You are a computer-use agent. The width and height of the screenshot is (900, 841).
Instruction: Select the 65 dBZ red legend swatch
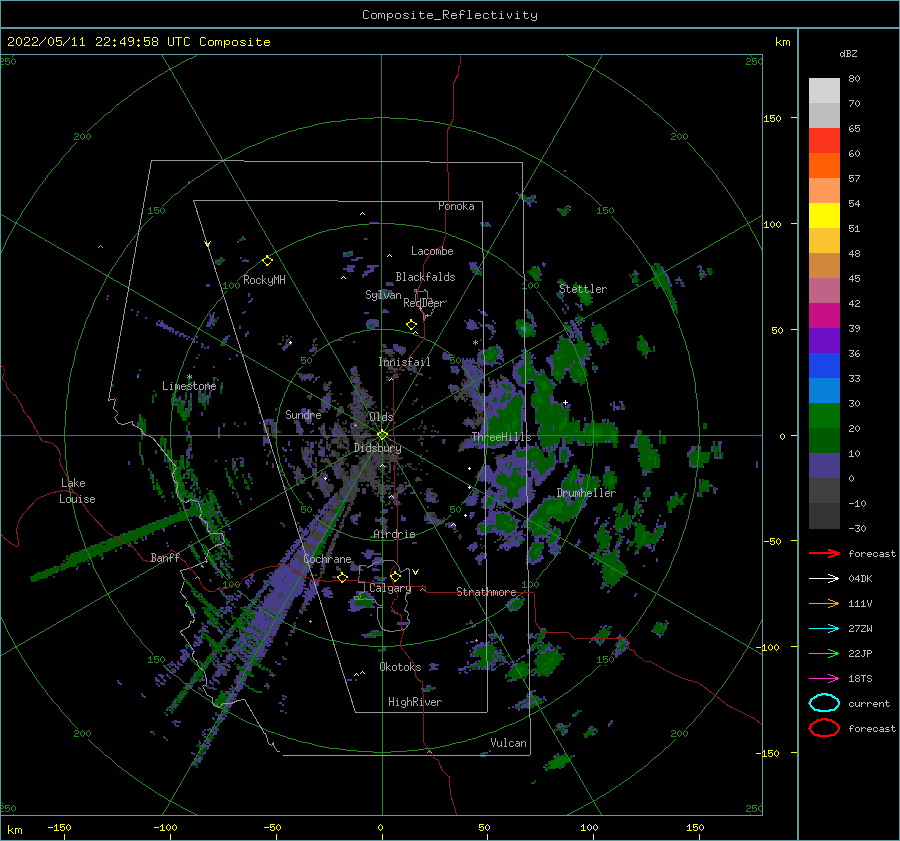pos(824,141)
